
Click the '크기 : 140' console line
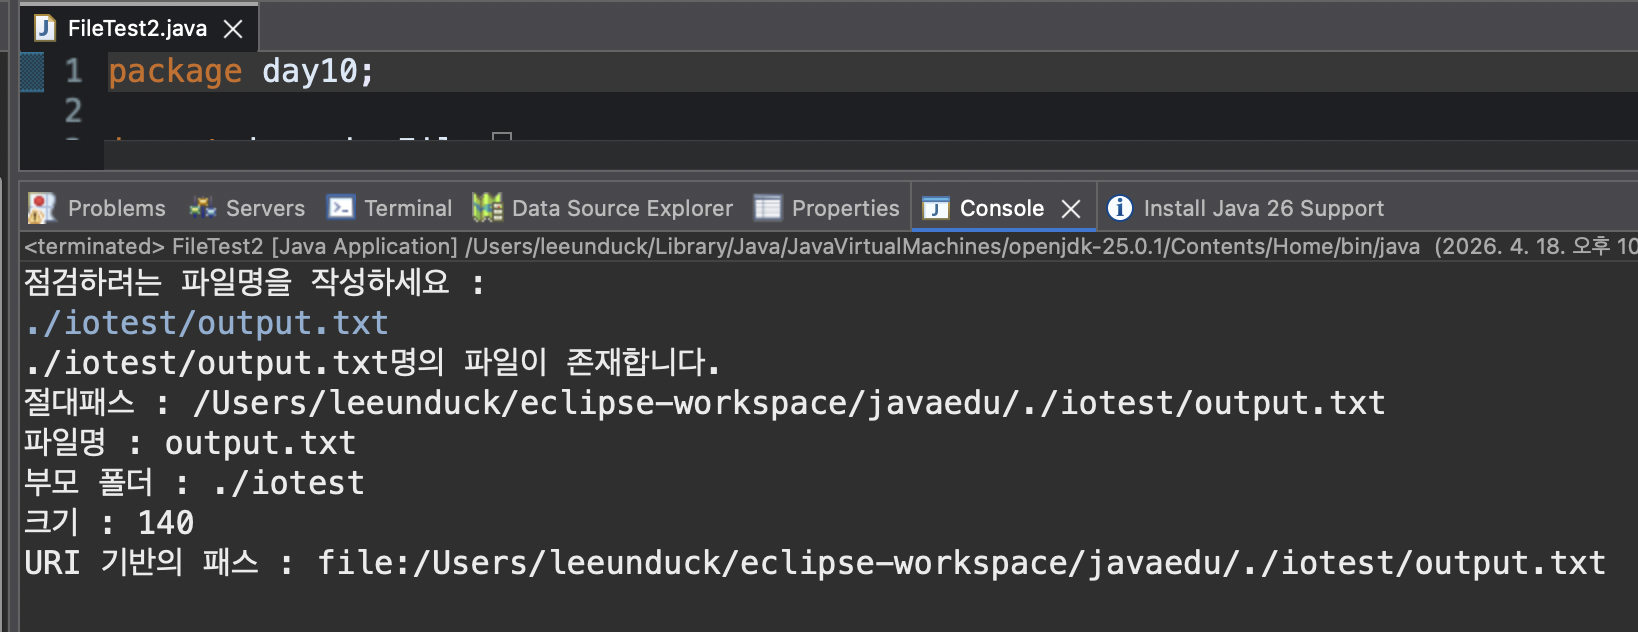coord(109,522)
